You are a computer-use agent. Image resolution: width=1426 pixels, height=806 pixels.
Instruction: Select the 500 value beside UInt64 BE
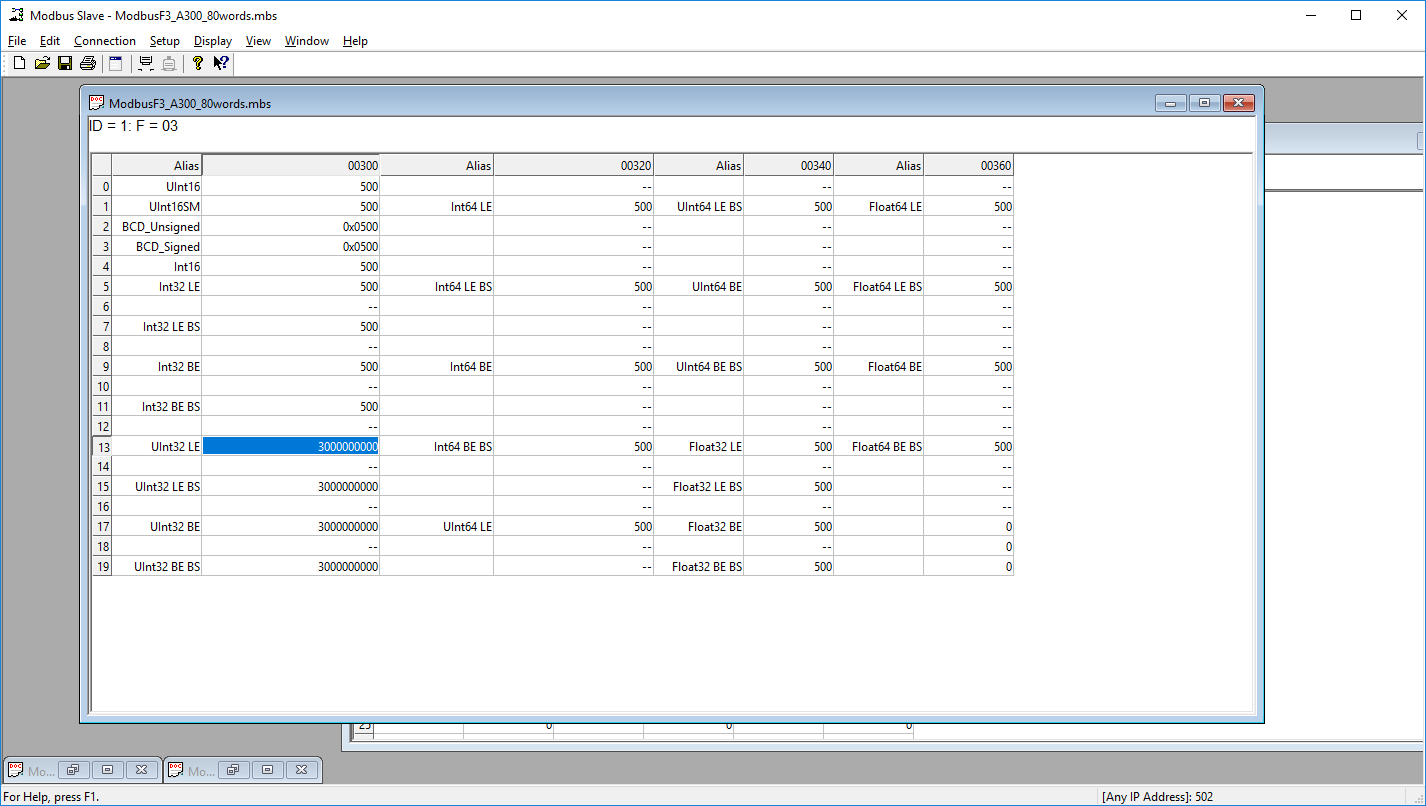pos(789,286)
